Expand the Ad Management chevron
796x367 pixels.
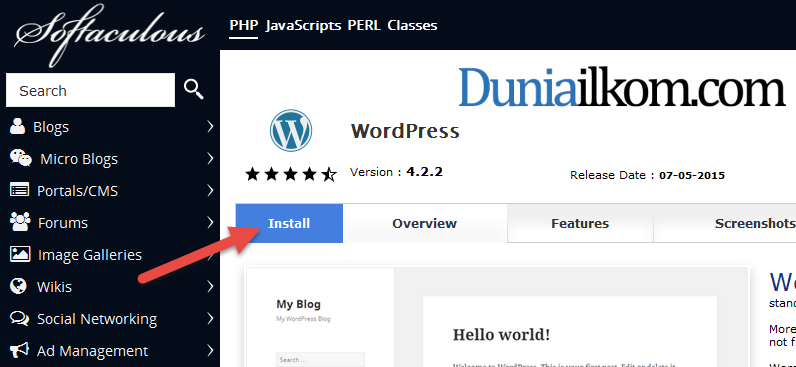[x=211, y=350]
